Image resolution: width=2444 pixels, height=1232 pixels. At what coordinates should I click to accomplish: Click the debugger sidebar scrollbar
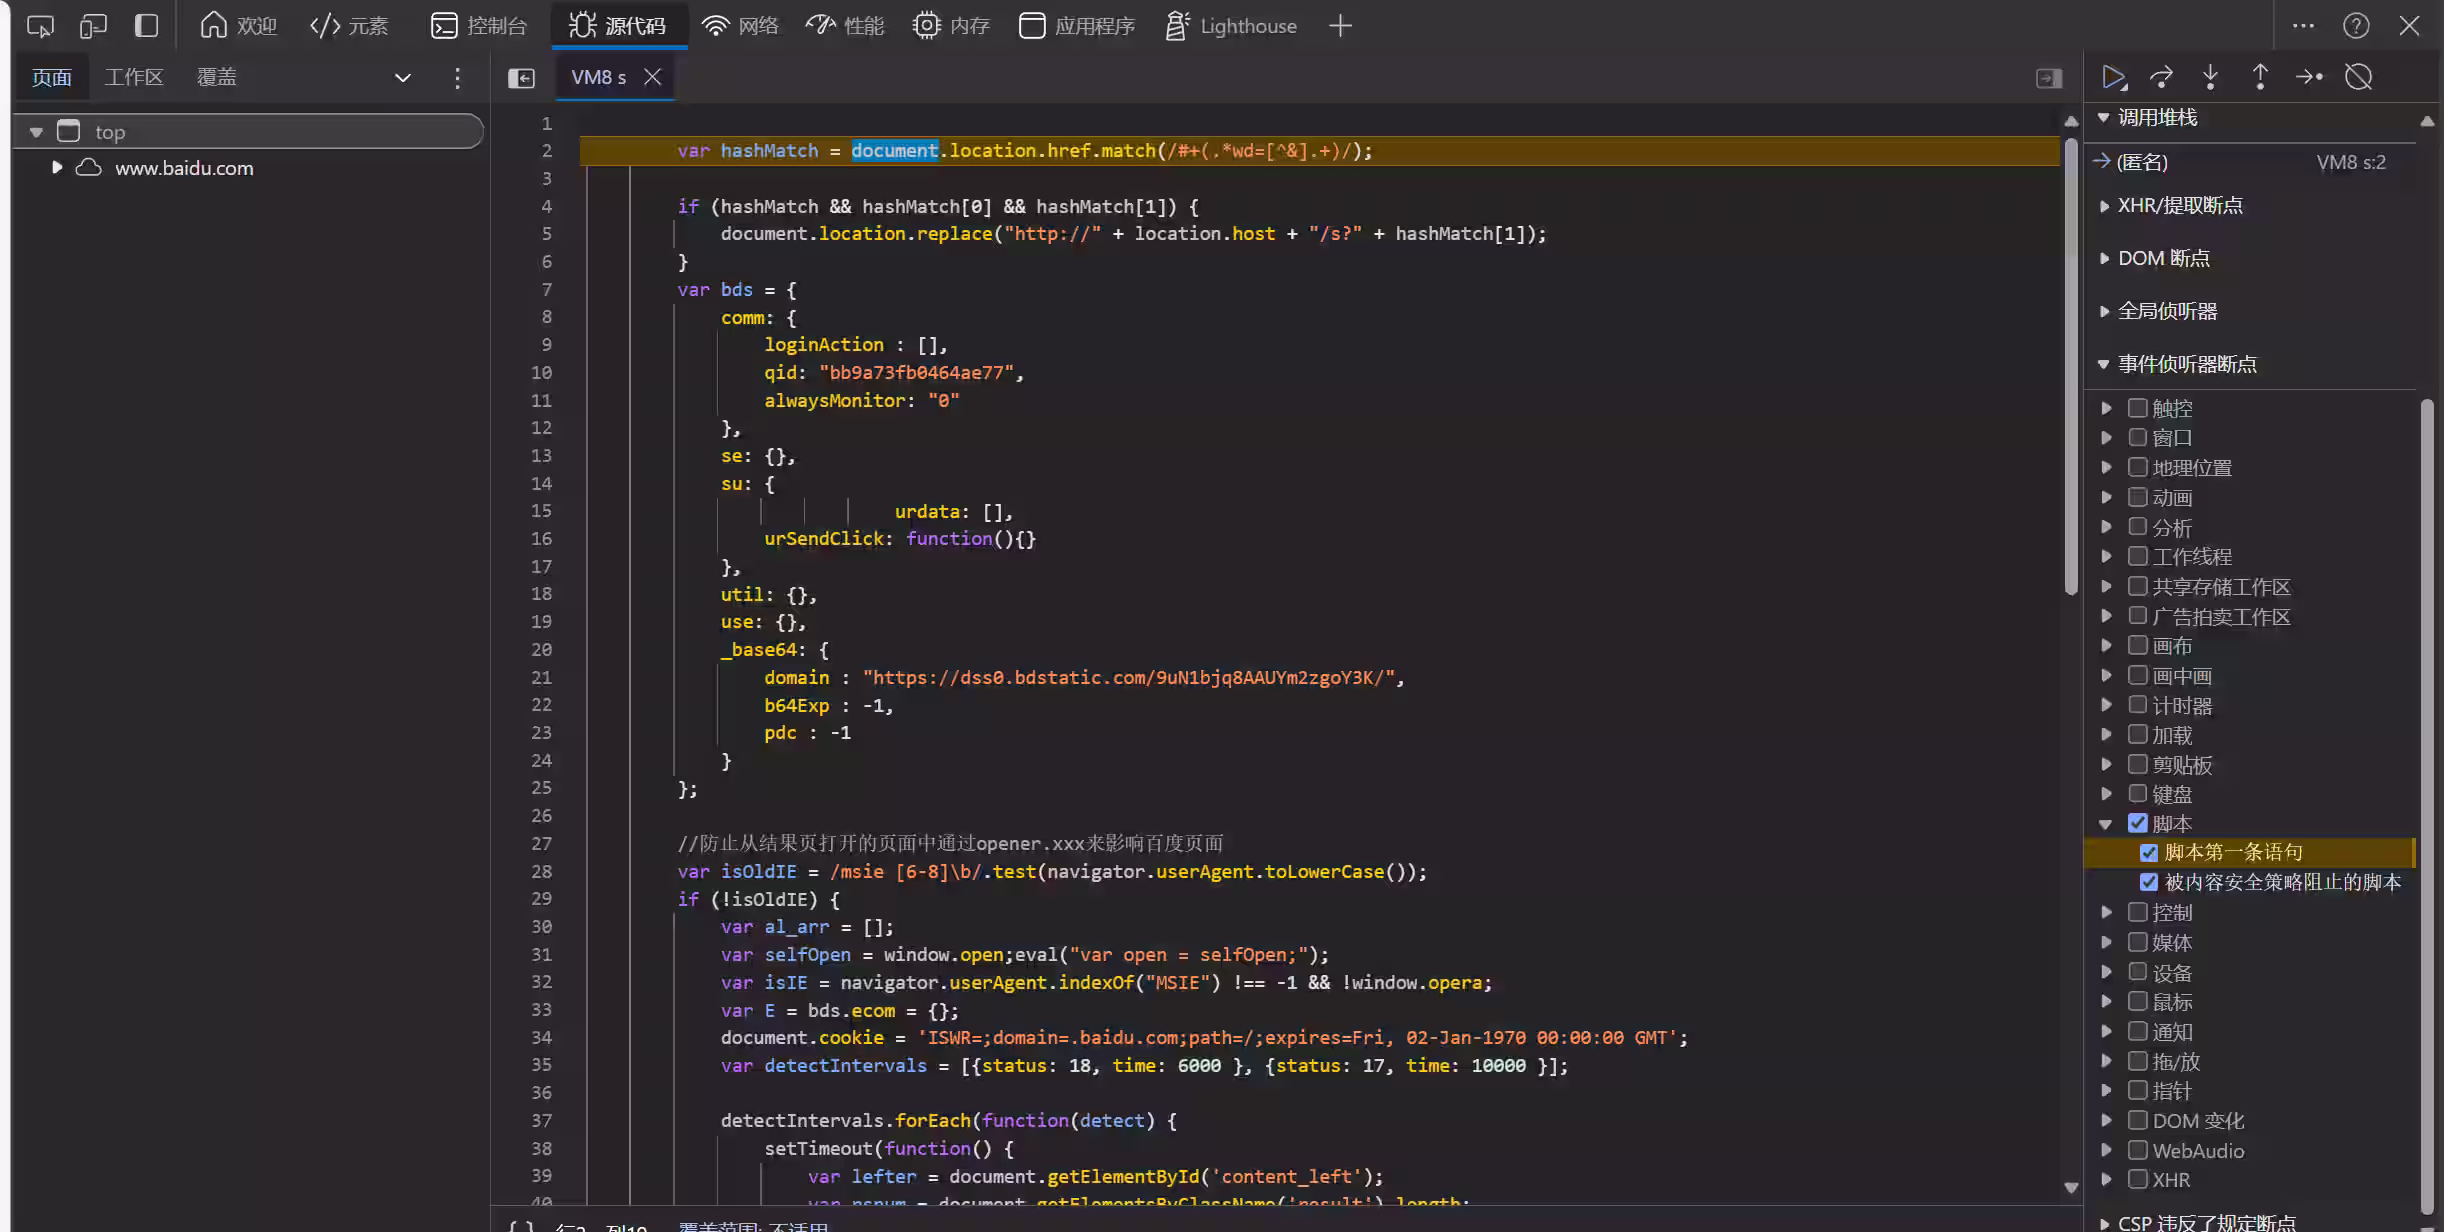pos(2427,805)
